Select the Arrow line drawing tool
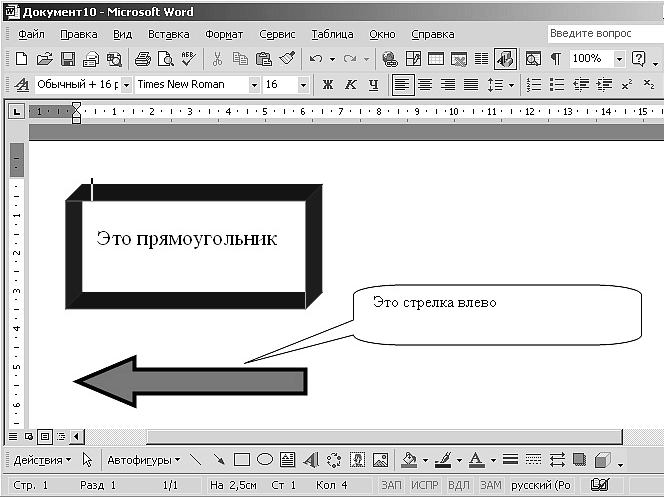664x497 pixels. coord(219,459)
